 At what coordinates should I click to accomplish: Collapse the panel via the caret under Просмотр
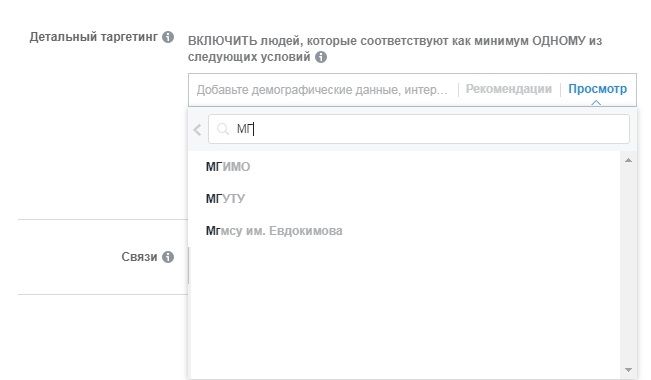click(596, 102)
